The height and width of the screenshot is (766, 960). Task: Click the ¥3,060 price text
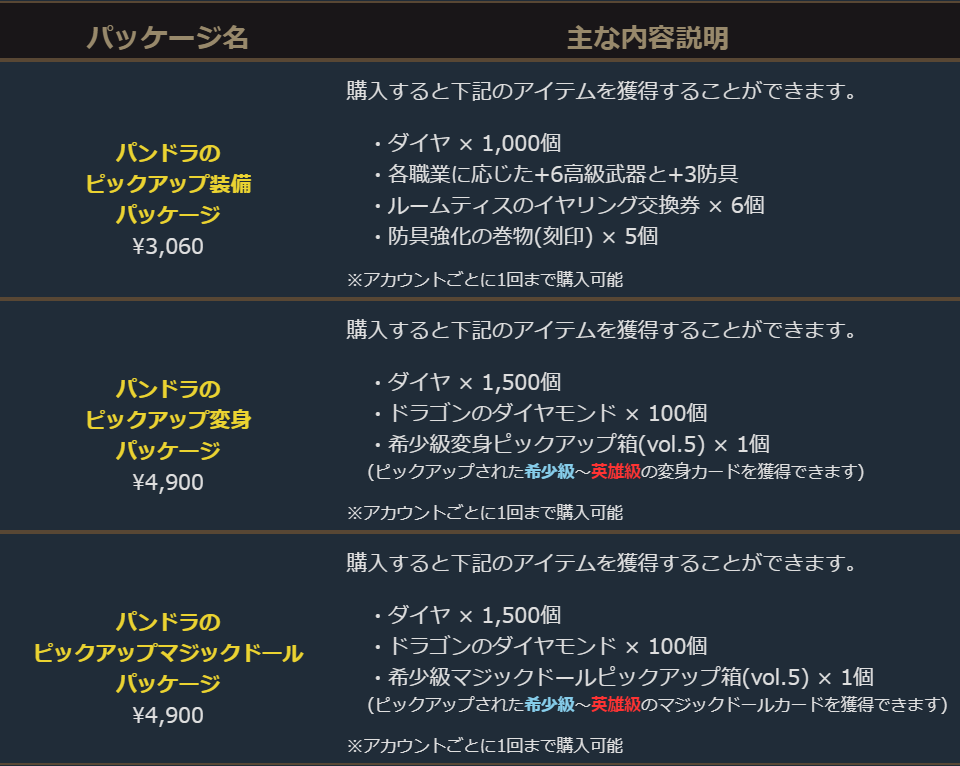click(168, 246)
